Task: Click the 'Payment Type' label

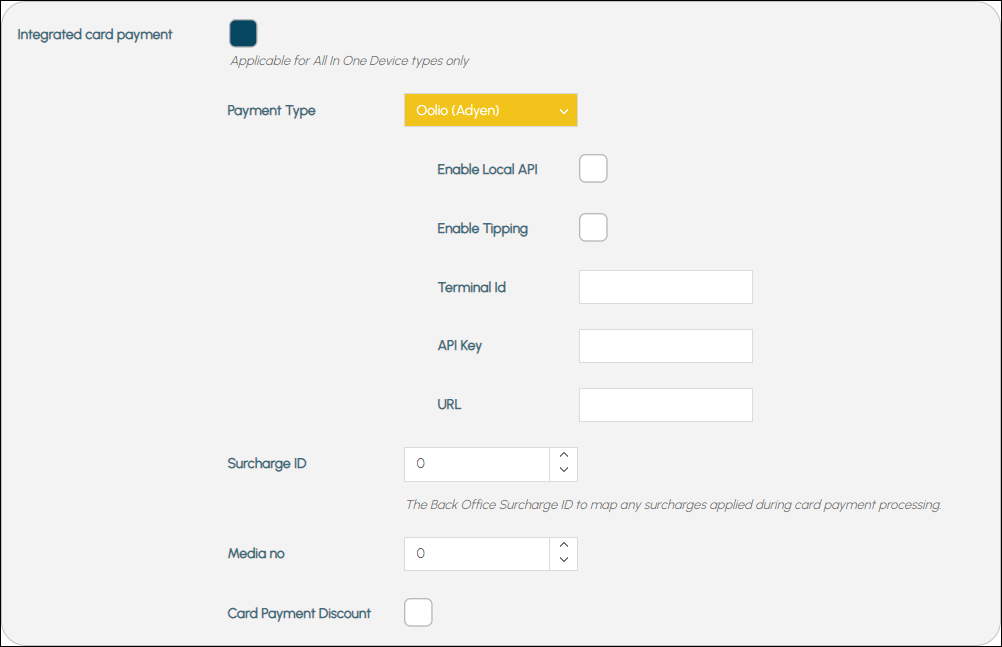Action: [272, 111]
